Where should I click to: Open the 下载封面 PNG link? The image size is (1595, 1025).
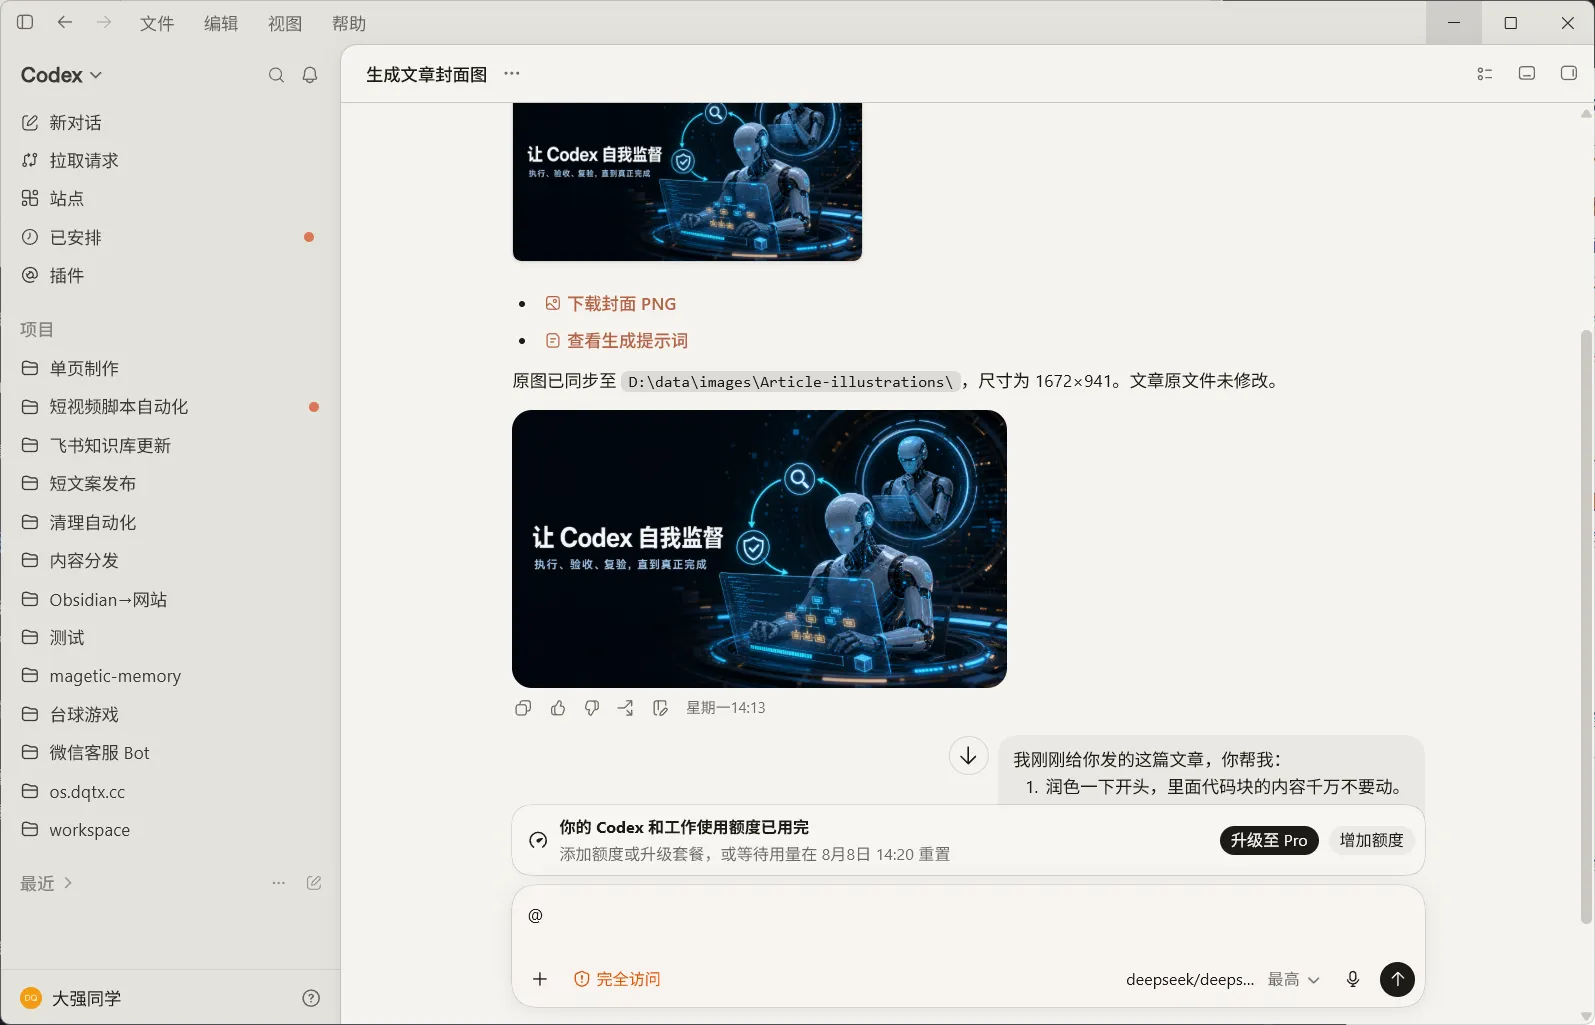pyautogui.click(x=621, y=304)
